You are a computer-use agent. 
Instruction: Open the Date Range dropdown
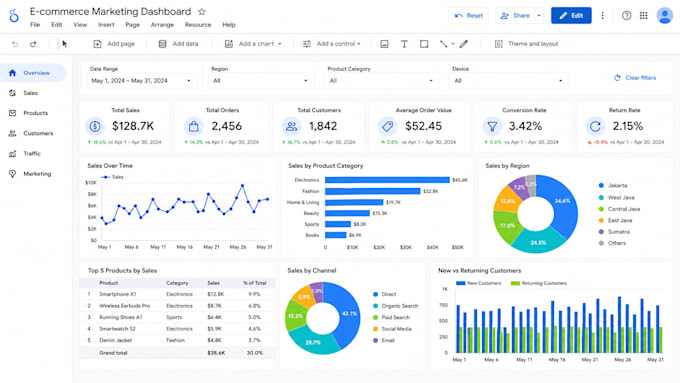pos(141,81)
